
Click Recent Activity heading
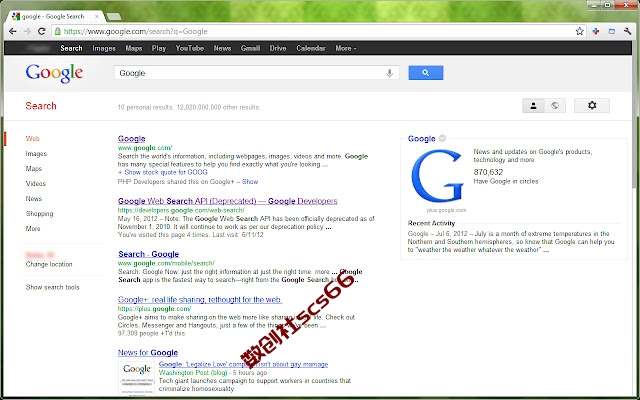[x=431, y=223]
